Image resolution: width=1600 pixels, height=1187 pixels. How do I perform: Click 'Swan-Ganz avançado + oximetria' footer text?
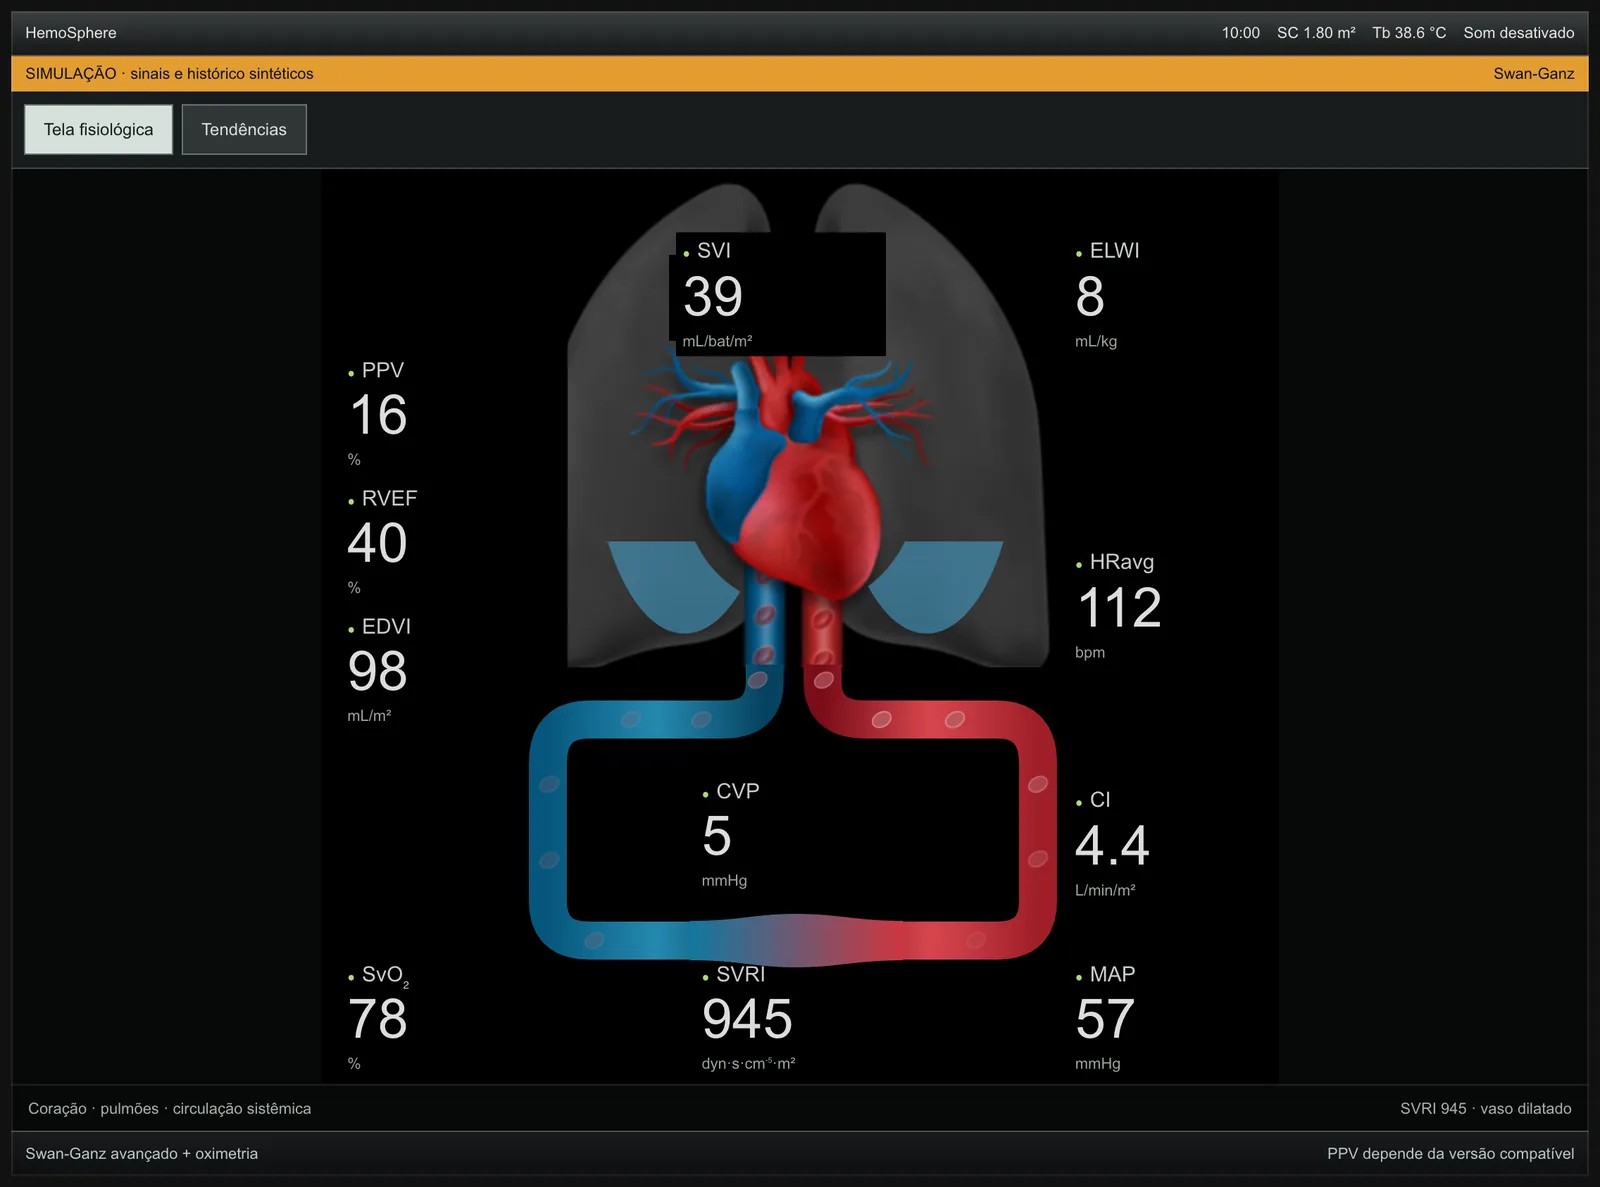(x=142, y=1154)
